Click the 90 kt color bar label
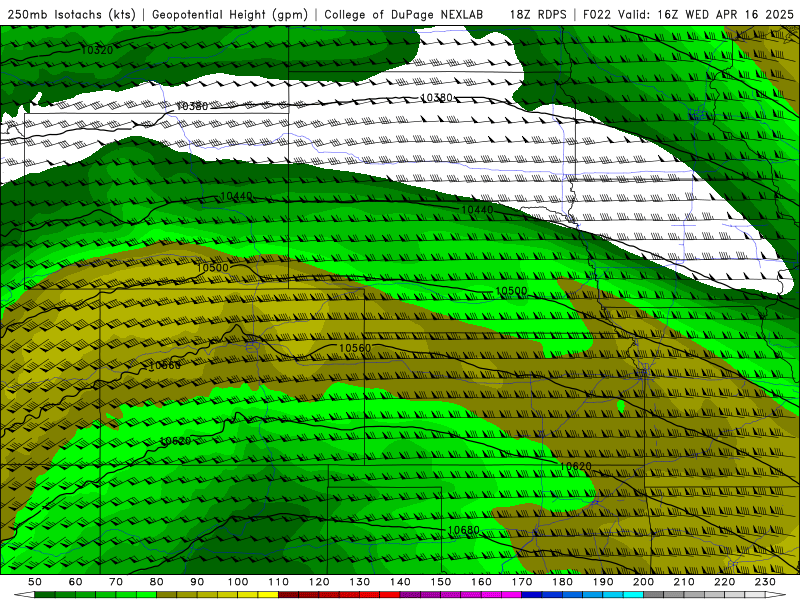The width and height of the screenshot is (800, 600). click(x=197, y=582)
